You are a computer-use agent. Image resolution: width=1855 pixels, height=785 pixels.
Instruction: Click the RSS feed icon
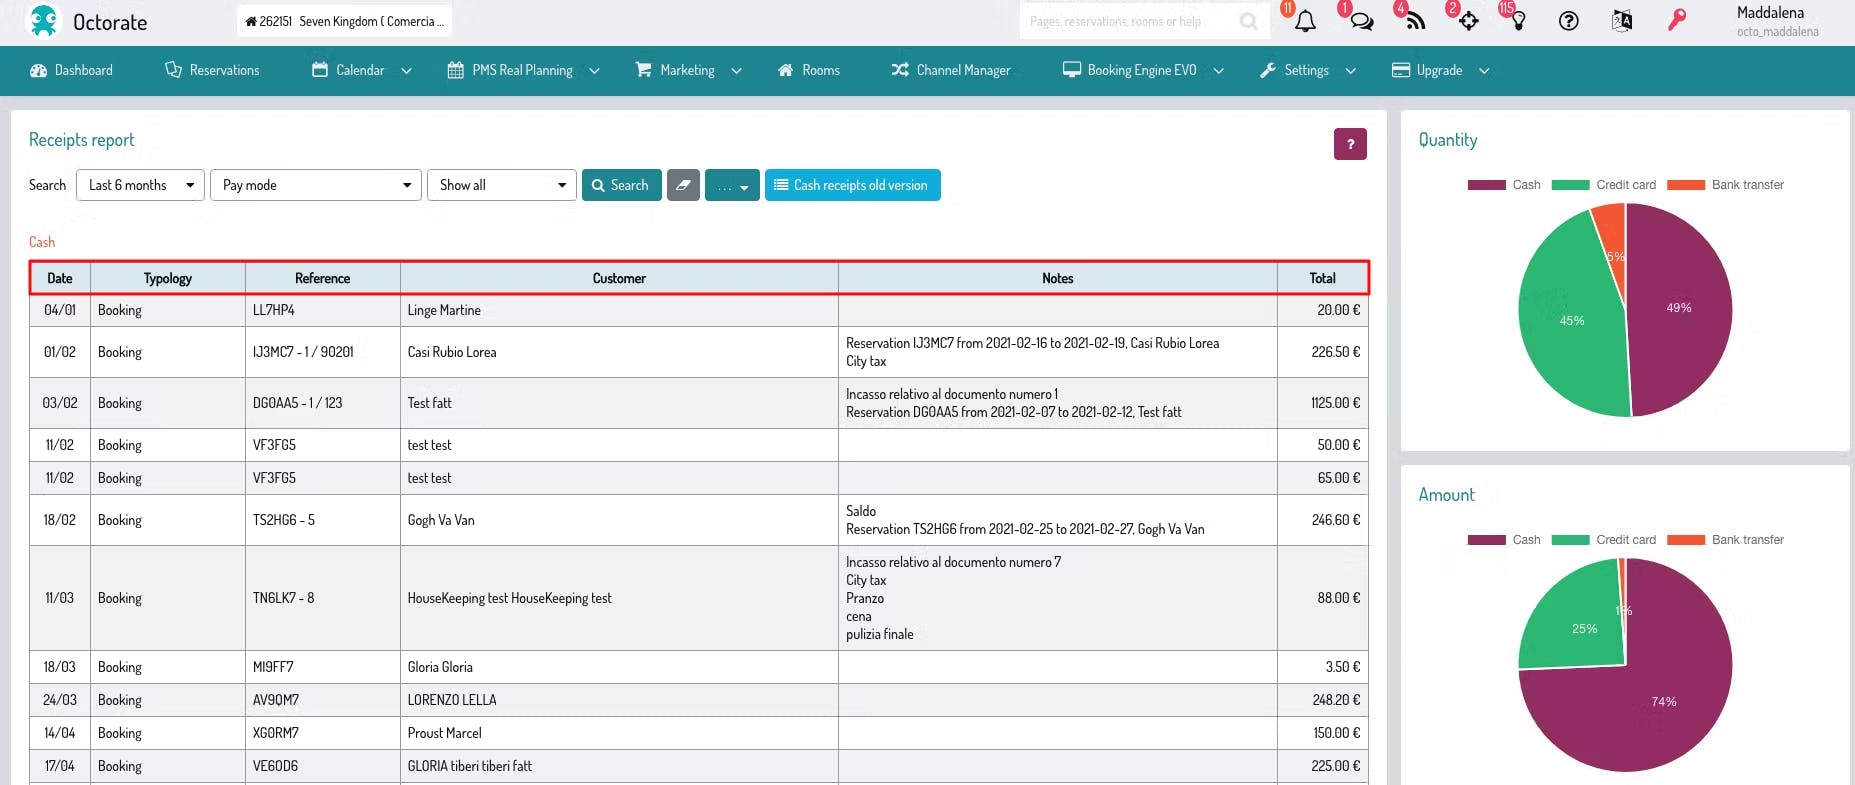point(1415,21)
